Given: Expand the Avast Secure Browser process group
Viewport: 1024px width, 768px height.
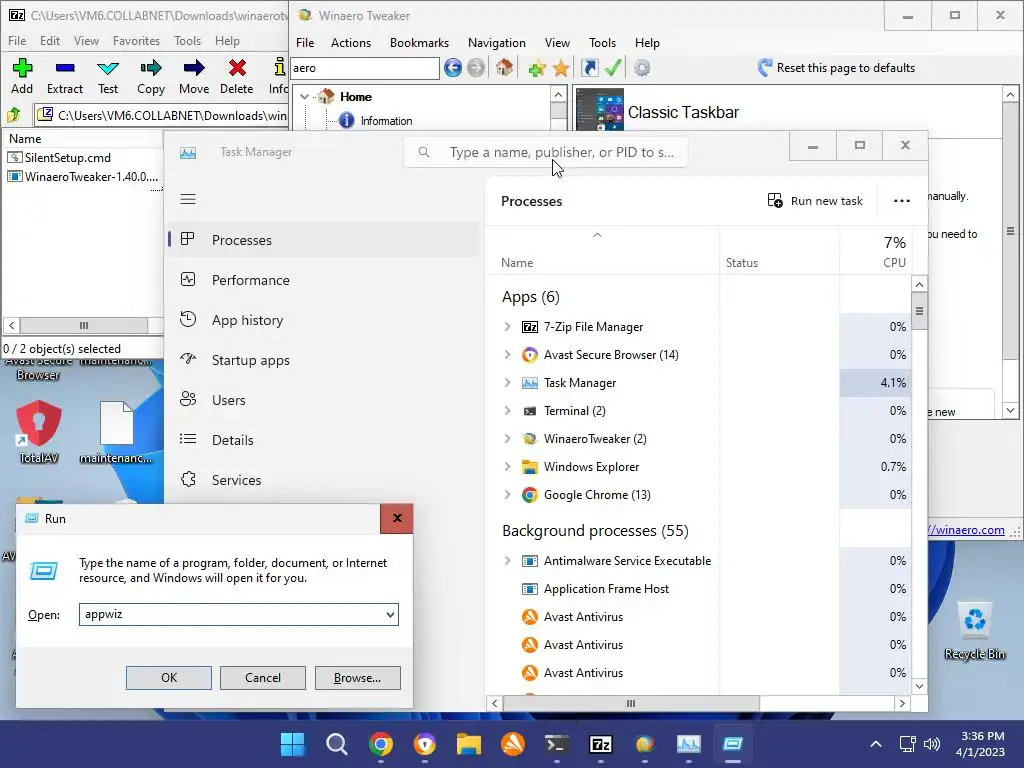Looking at the screenshot, I should coord(507,355).
